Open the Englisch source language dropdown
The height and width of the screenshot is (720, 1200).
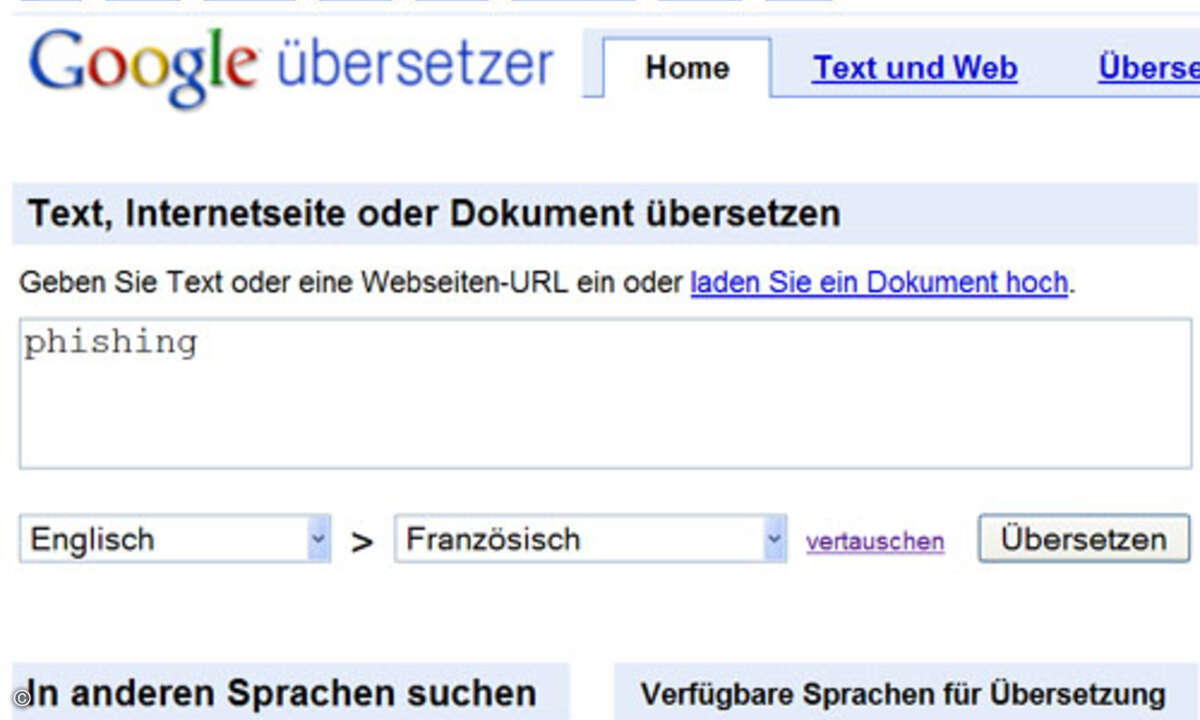tap(175, 539)
